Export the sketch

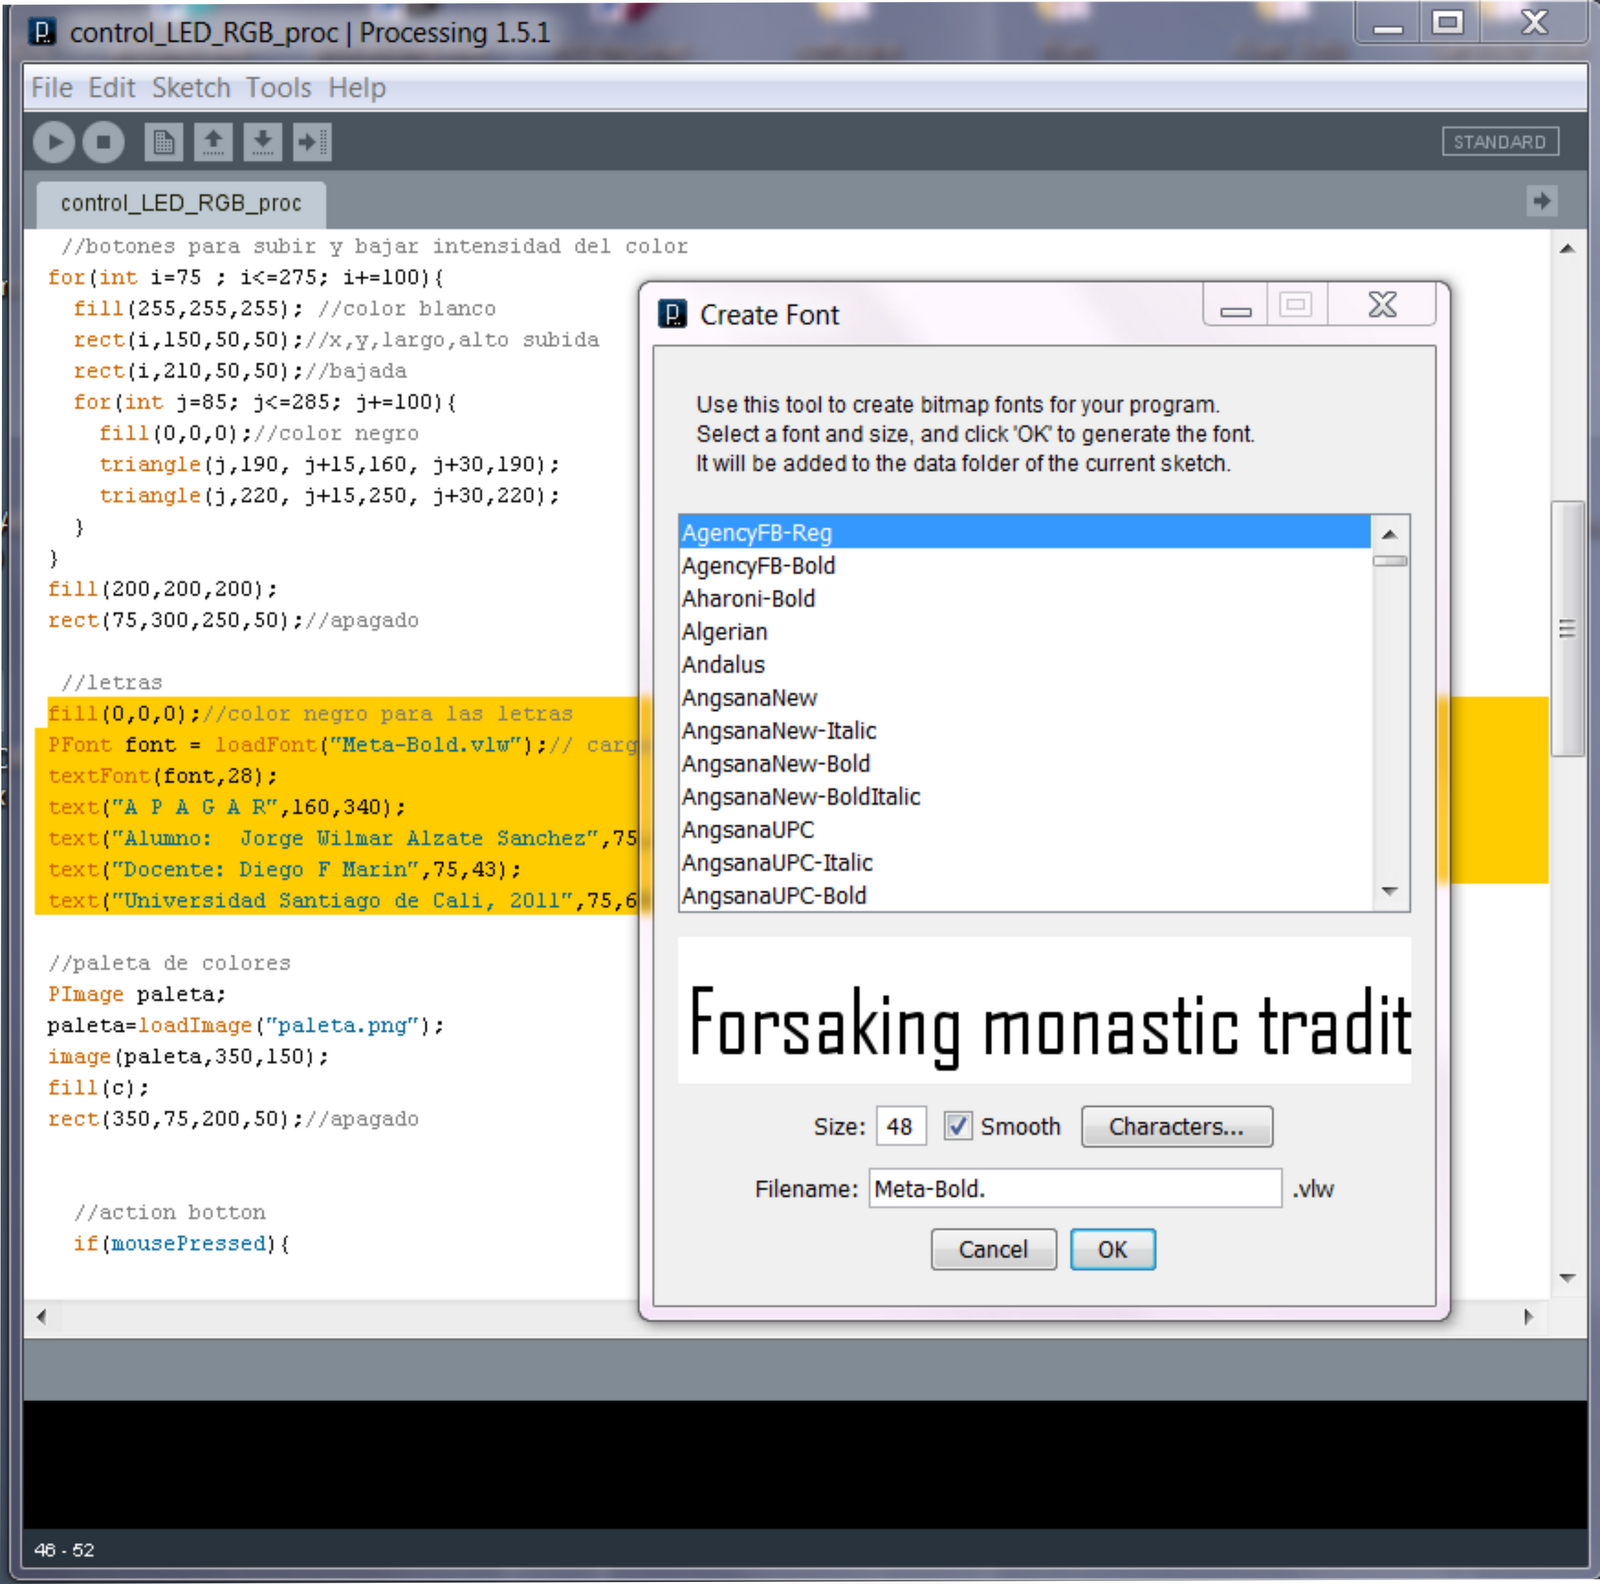coord(311,142)
